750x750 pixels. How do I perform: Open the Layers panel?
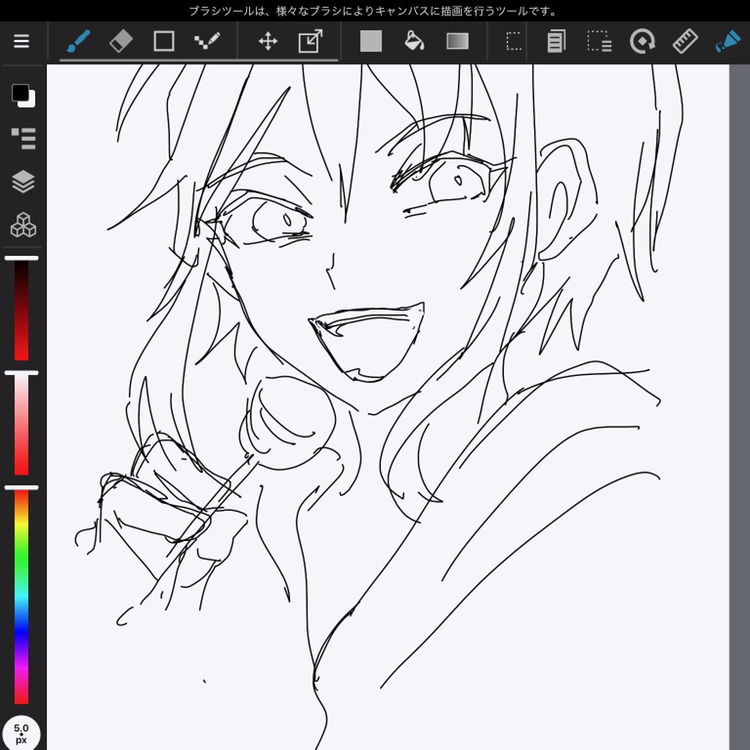click(23, 182)
